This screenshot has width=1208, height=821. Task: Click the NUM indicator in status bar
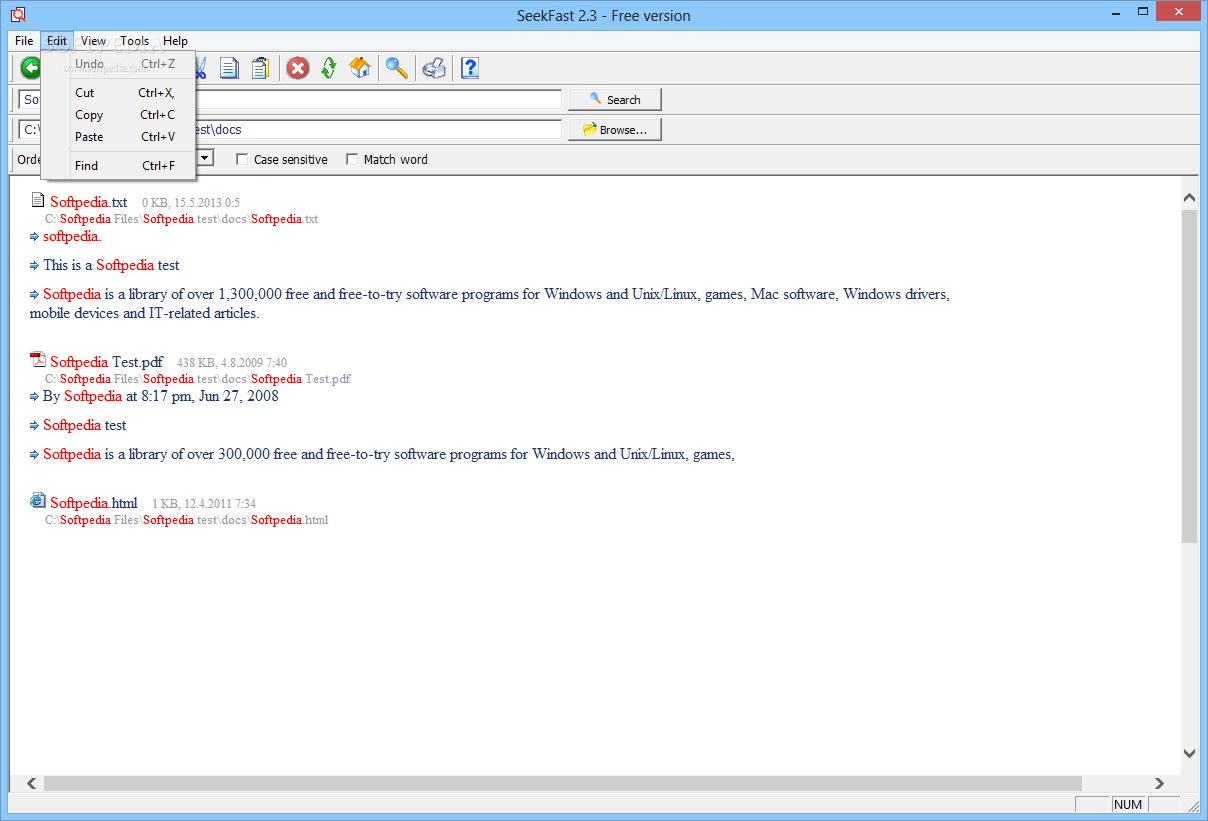[1128, 805]
